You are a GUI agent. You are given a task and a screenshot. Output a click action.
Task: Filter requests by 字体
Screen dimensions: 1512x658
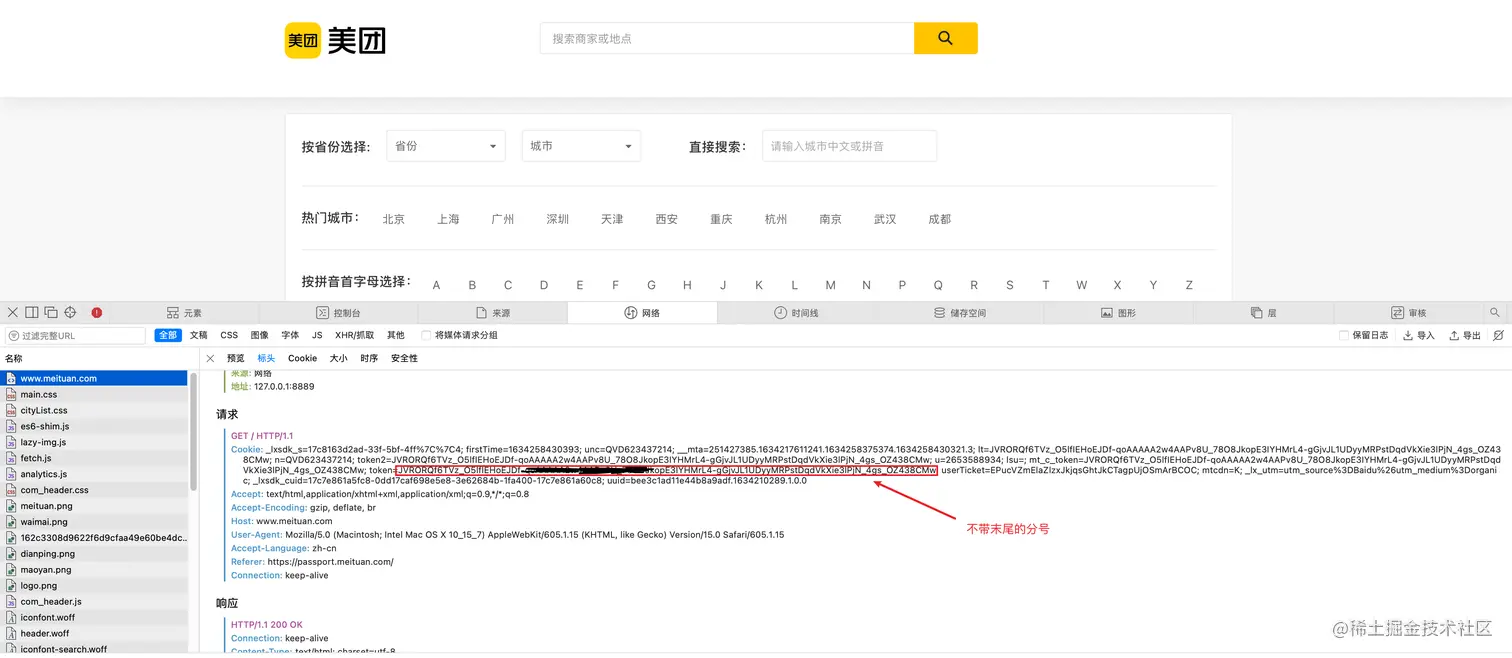click(290, 336)
